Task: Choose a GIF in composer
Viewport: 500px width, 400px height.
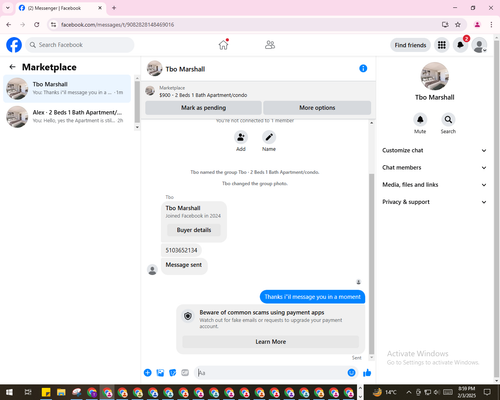Action: [185, 373]
